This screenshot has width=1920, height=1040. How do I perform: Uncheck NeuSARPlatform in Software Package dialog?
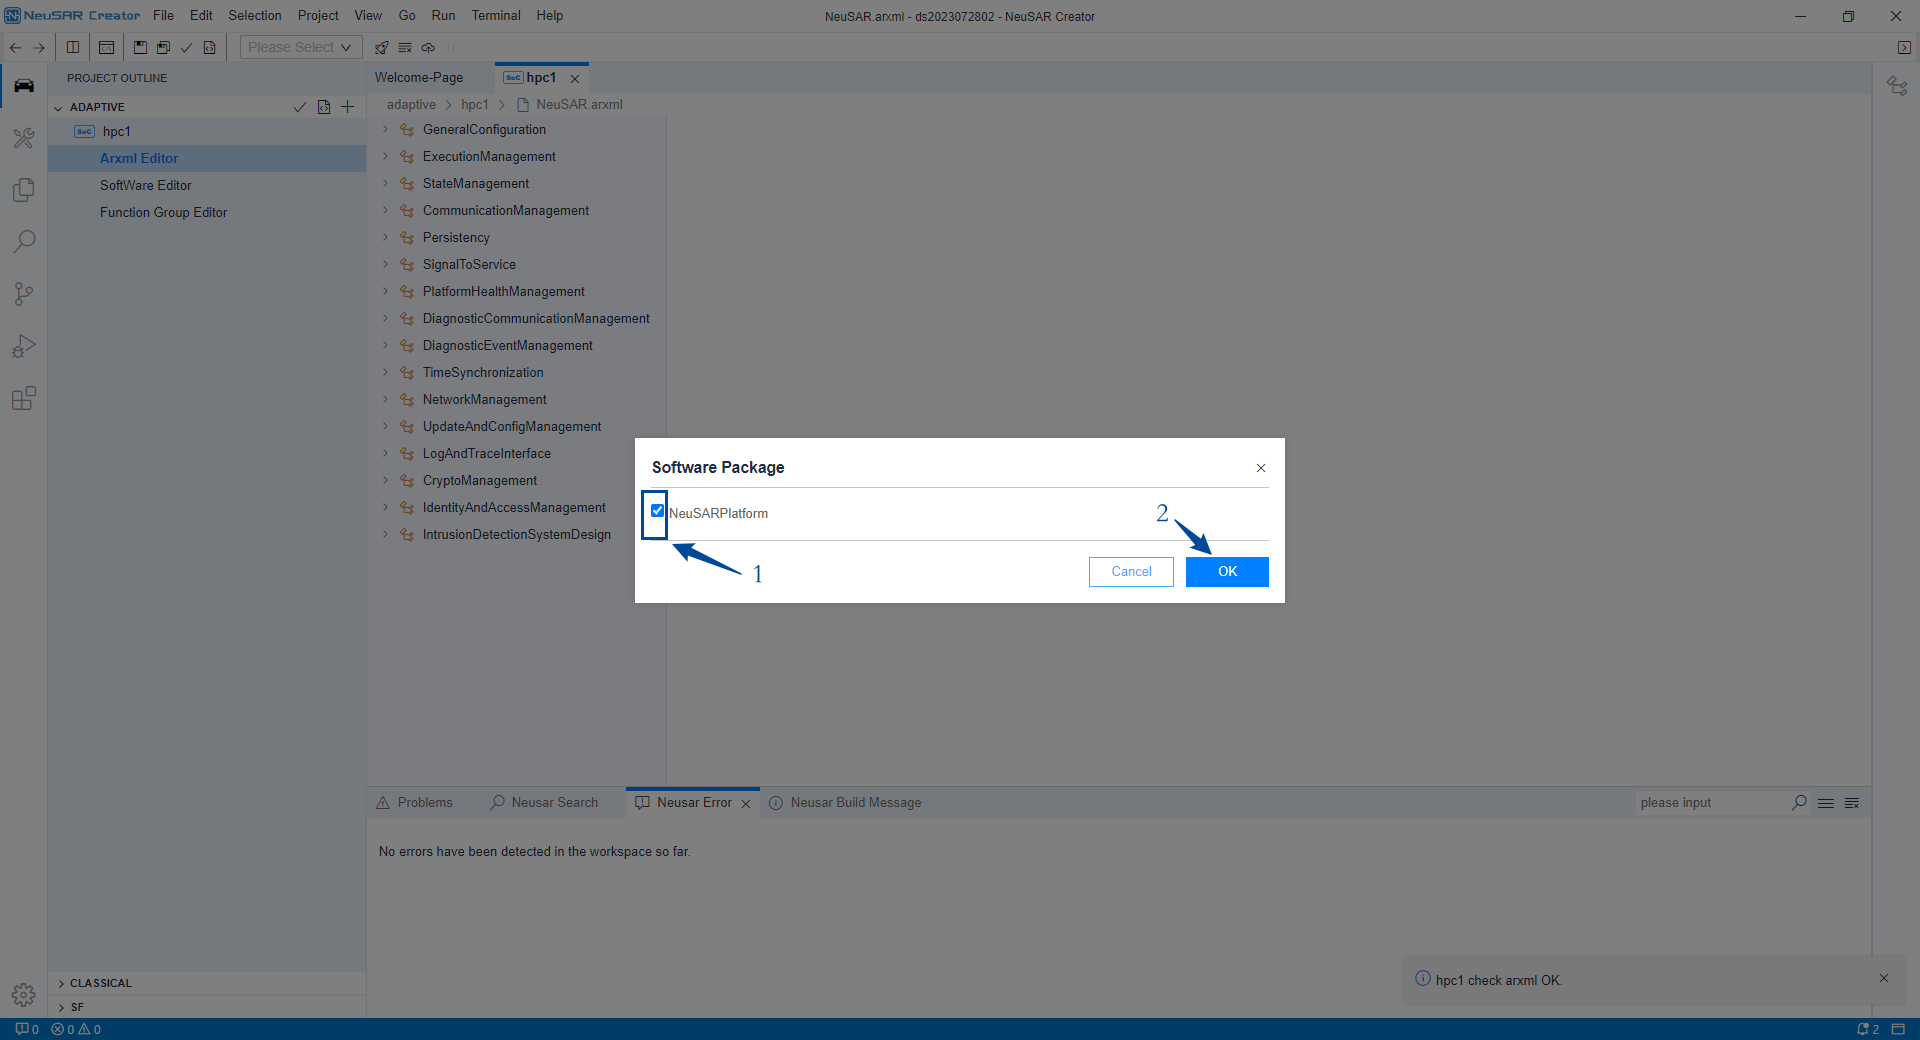pos(656,512)
